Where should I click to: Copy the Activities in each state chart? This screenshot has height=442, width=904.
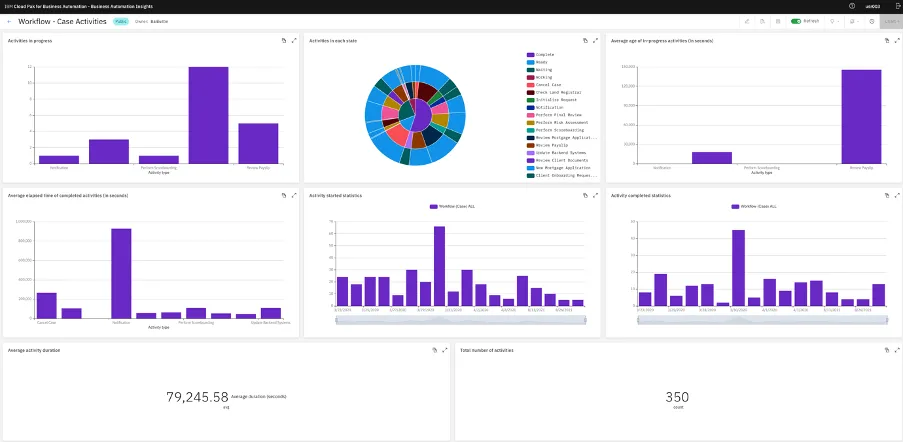pos(585,41)
